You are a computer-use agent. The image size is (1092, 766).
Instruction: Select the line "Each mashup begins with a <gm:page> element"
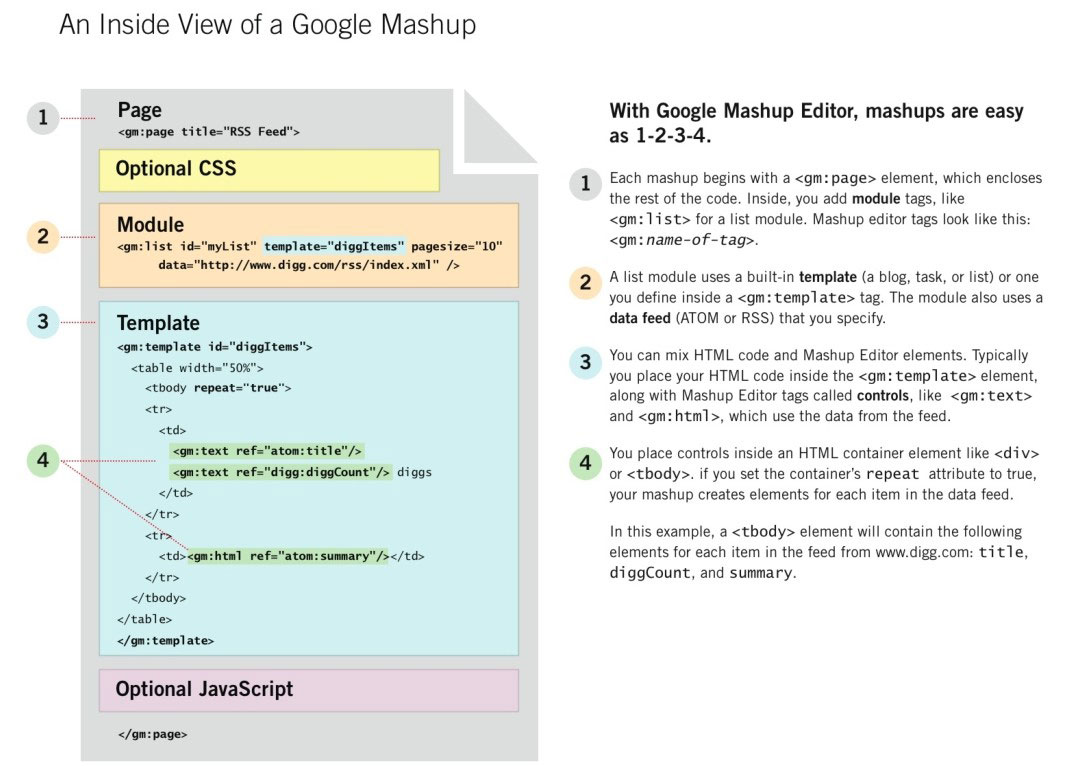coord(825,178)
